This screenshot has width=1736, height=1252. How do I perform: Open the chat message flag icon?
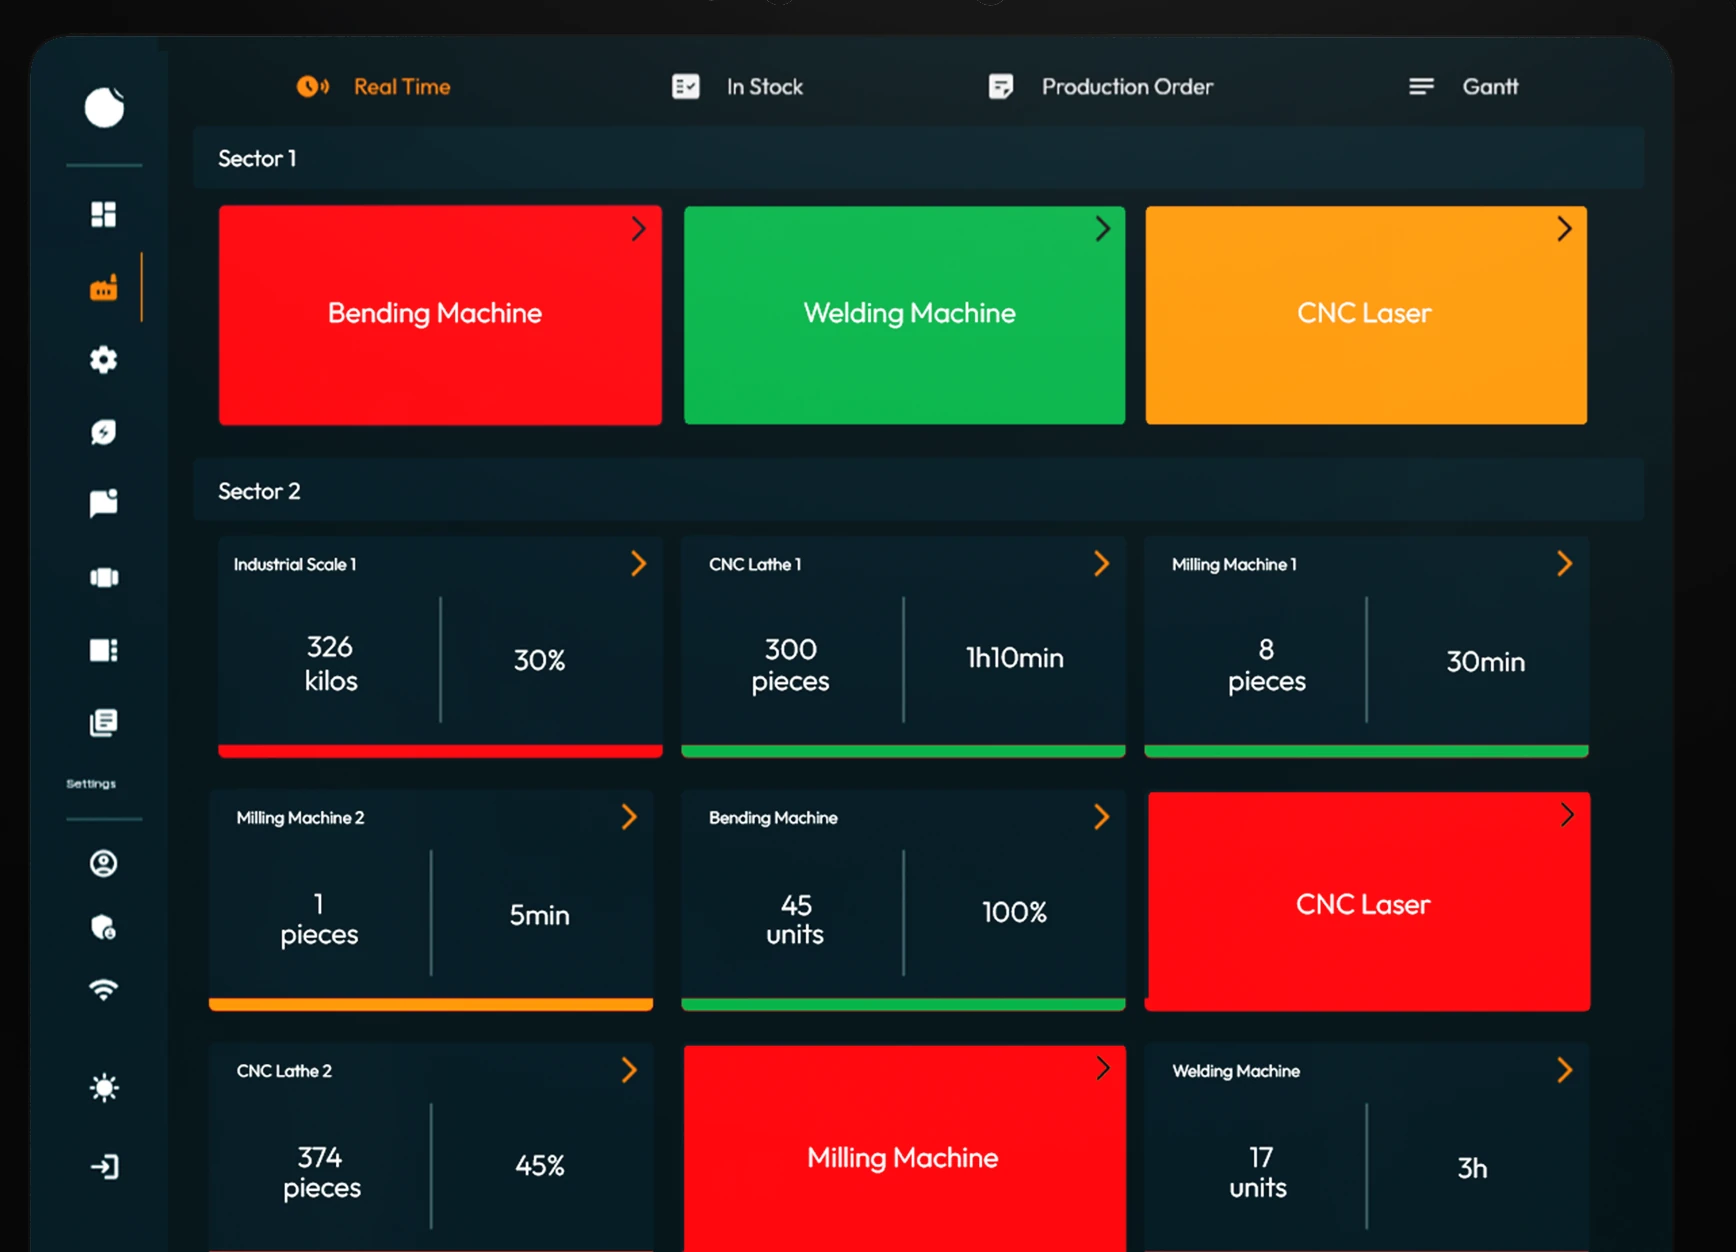point(104,503)
